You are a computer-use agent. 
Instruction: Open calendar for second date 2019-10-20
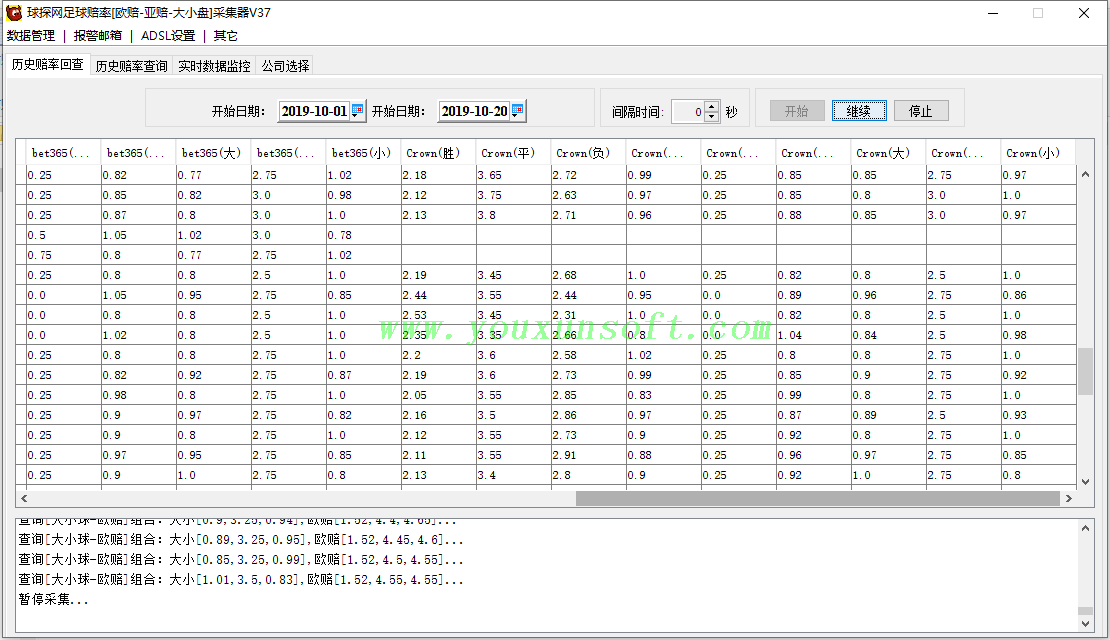(517, 110)
